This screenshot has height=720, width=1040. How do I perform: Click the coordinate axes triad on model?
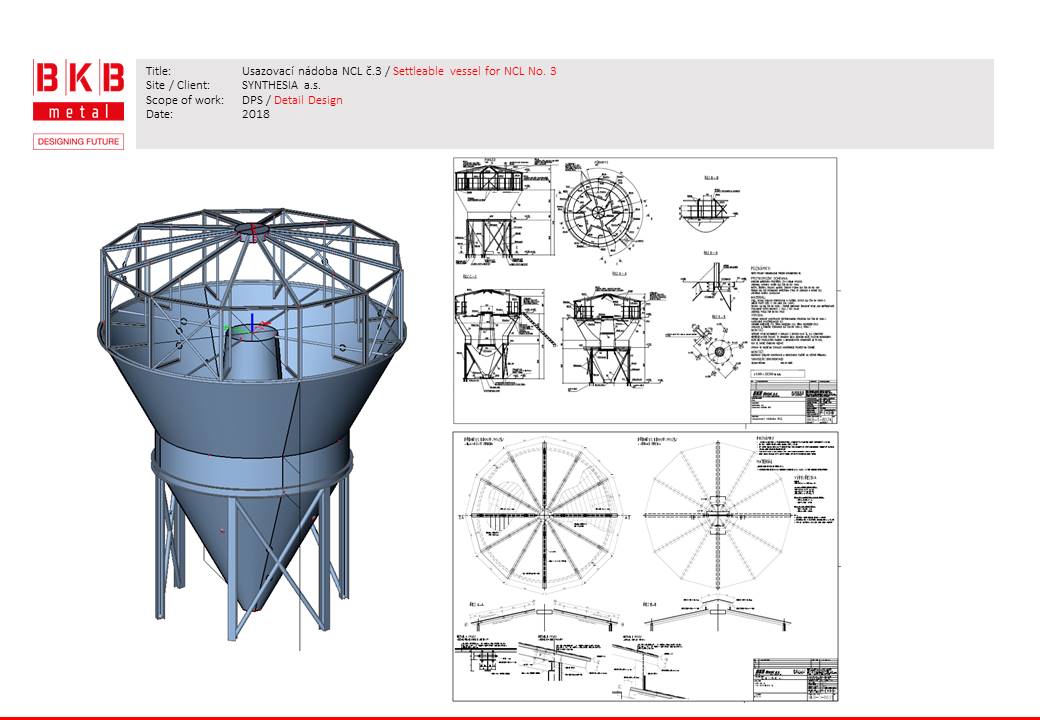coord(245,326)
